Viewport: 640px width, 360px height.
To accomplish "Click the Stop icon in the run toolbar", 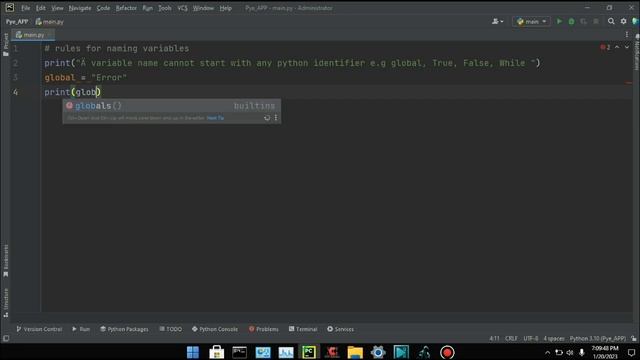I will (596, 21).
